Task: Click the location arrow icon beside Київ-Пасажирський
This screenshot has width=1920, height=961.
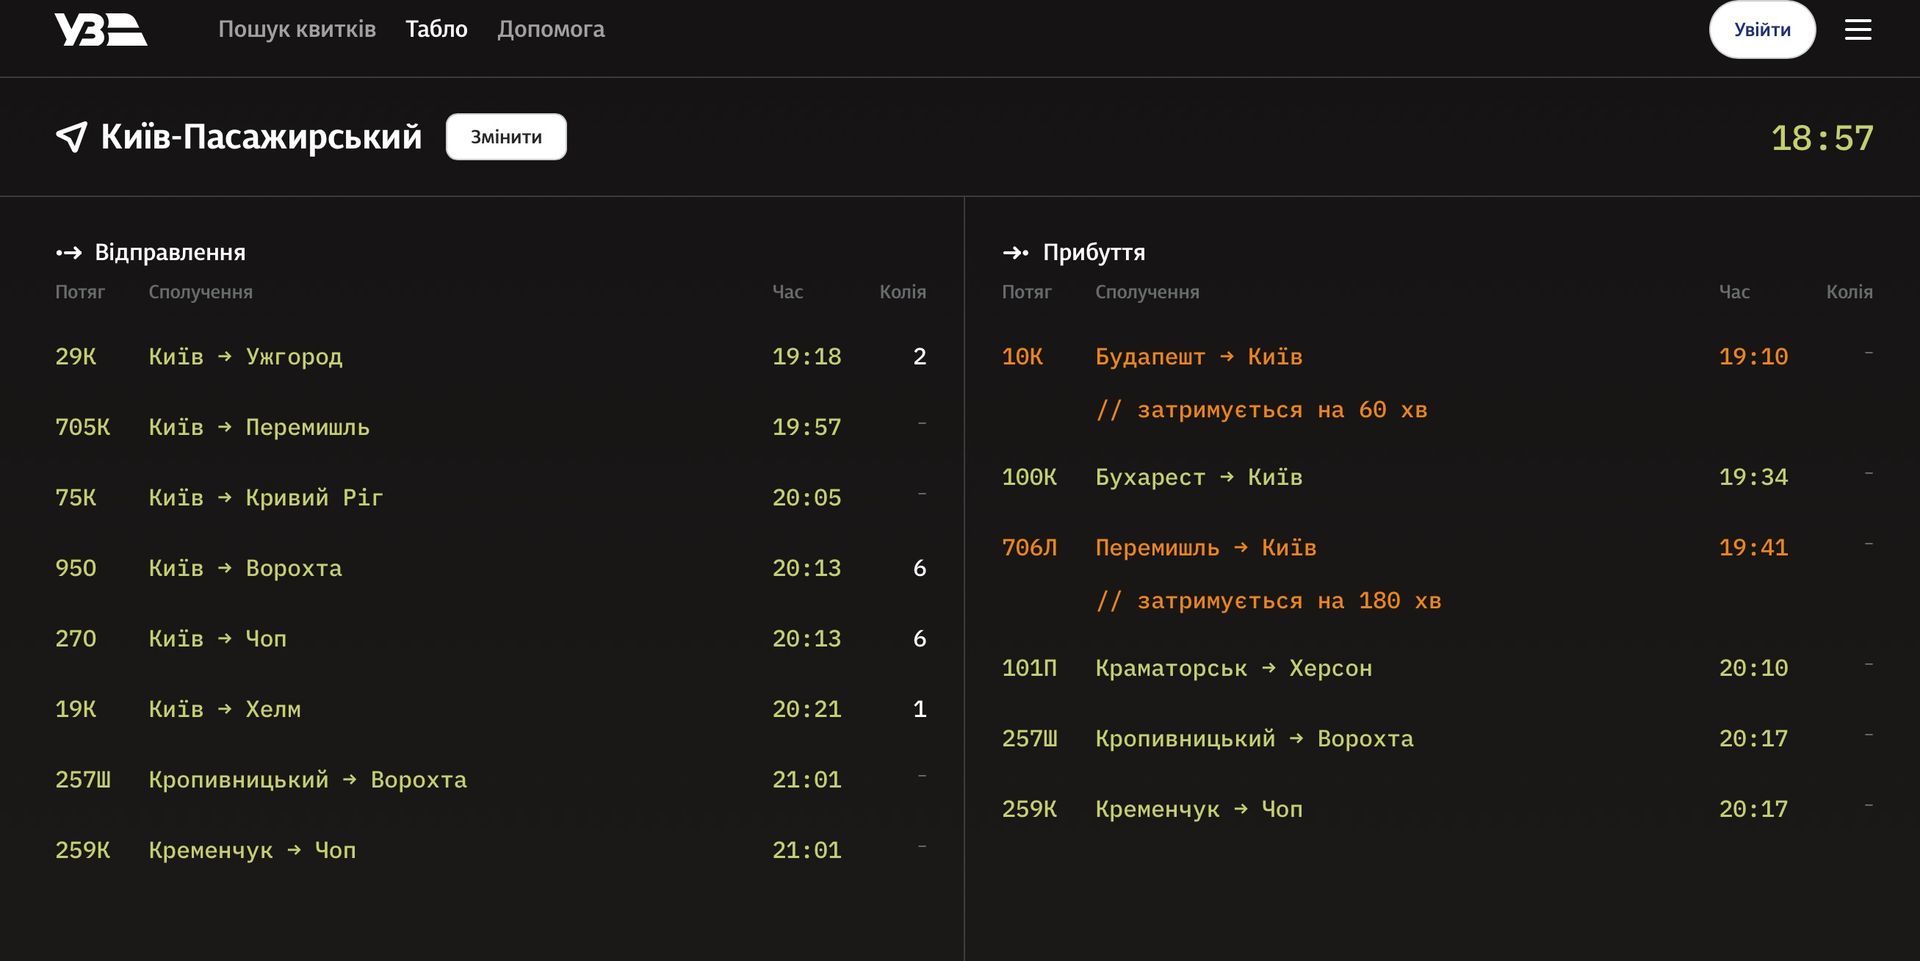Action: [x=71, y=137]
